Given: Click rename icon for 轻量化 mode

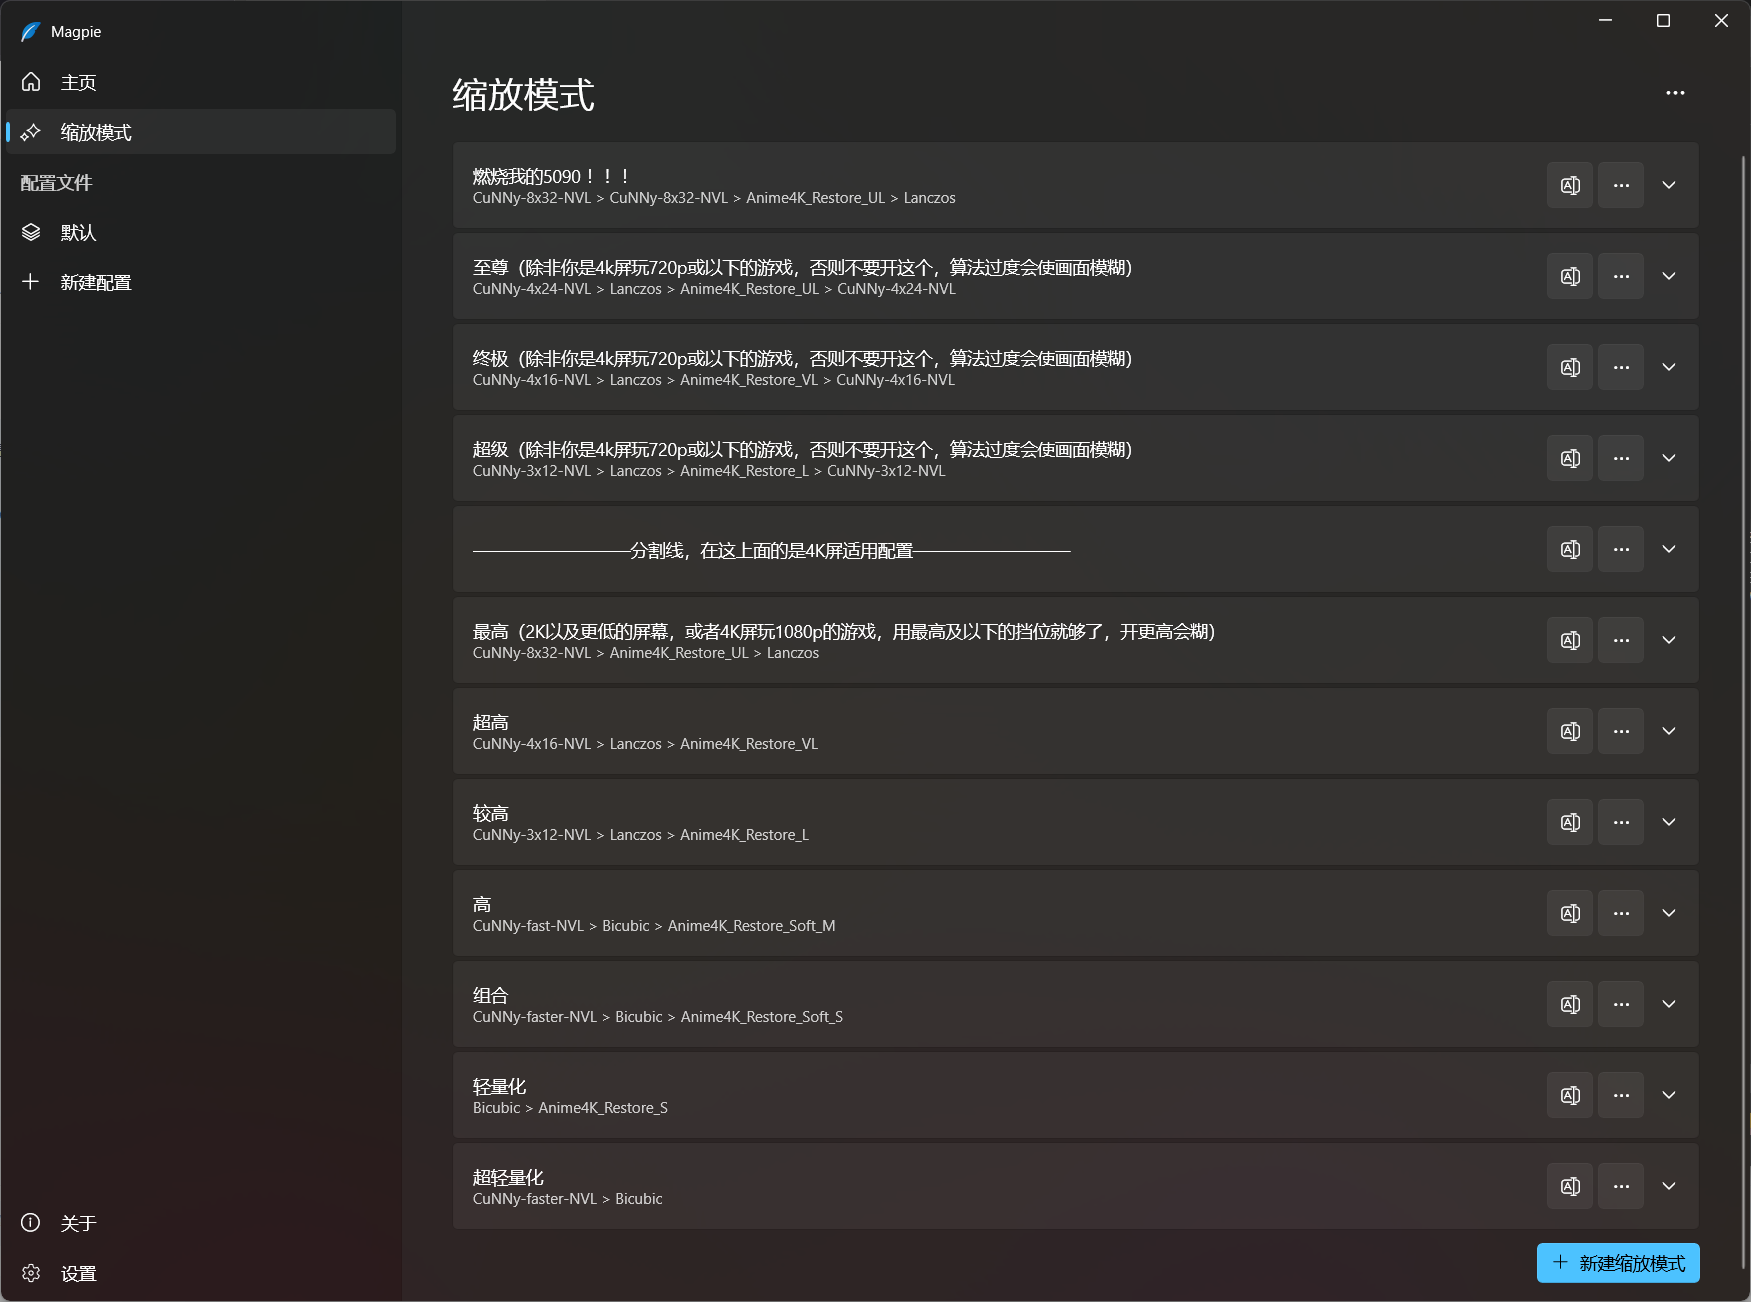Looking at the screenshot, I should pos(1570,1095).
